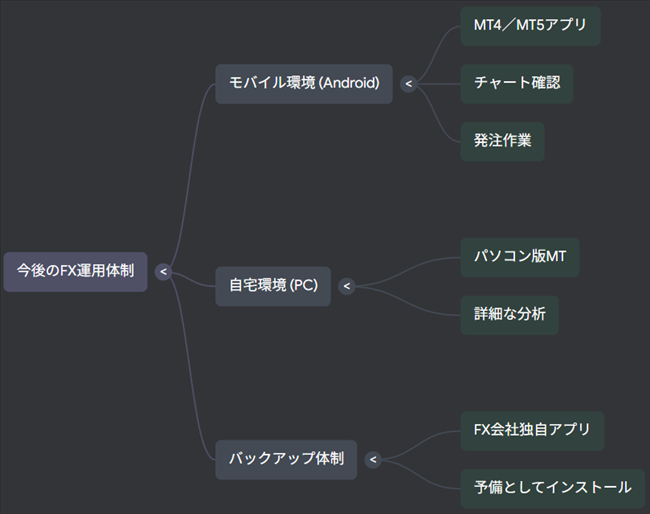Click the 予備としてインストール leaf node

pyautogui.click(x=552, y=488)
